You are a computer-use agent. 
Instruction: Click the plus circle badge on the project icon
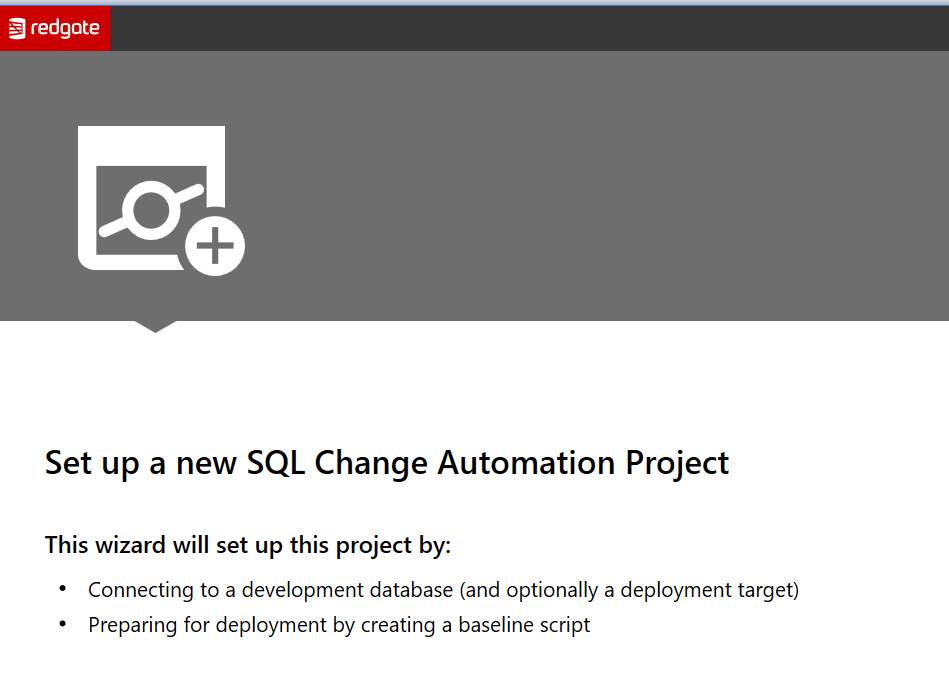tap(215, 245)
